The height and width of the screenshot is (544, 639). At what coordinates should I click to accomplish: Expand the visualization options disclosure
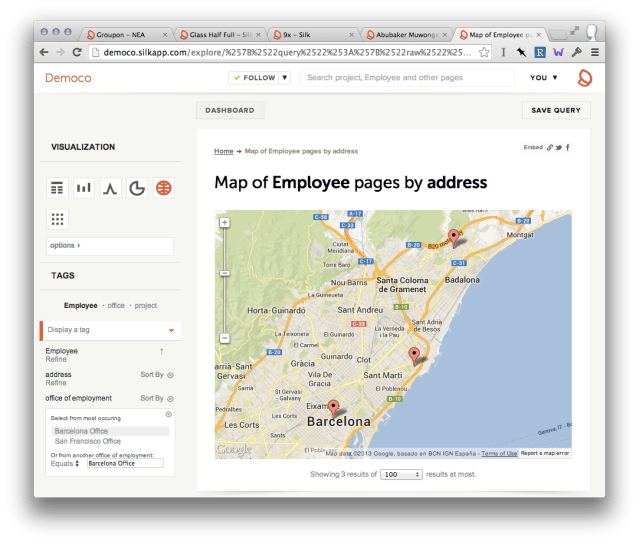point(65,245)
